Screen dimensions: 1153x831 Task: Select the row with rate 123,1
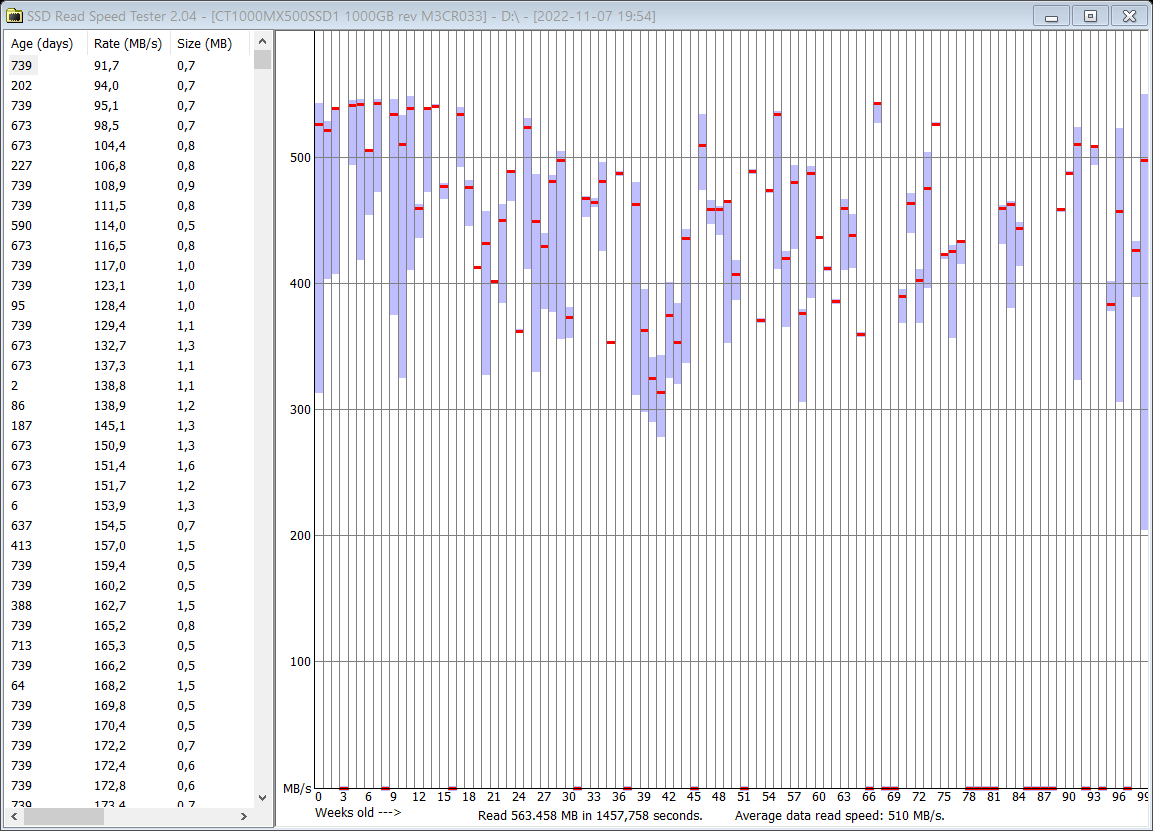coord(129,285)
